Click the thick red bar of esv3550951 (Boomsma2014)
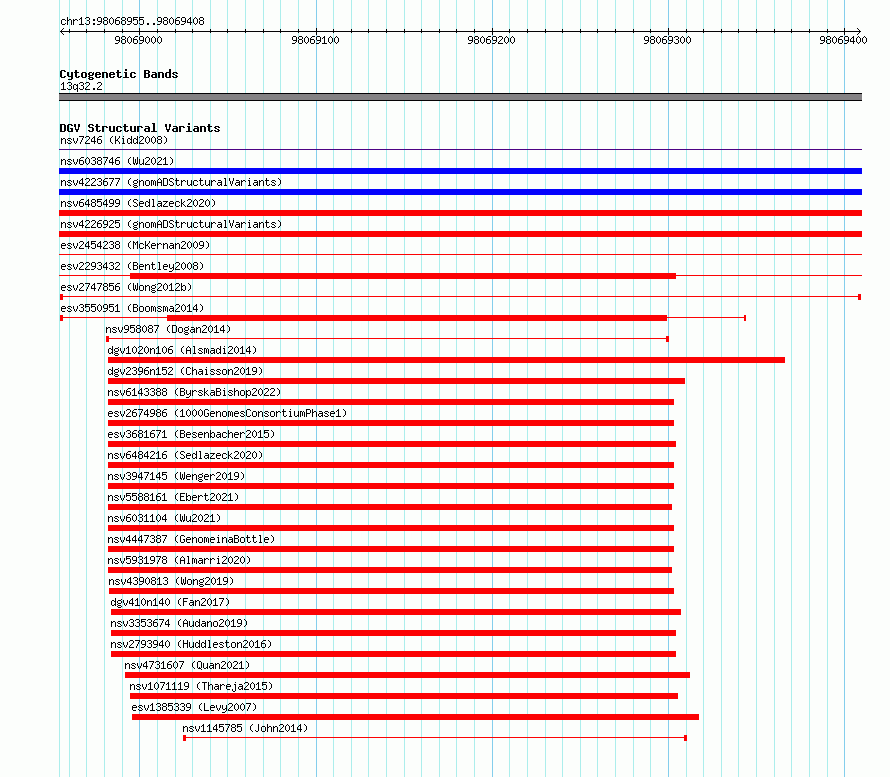890x777 pixels. 417,318
